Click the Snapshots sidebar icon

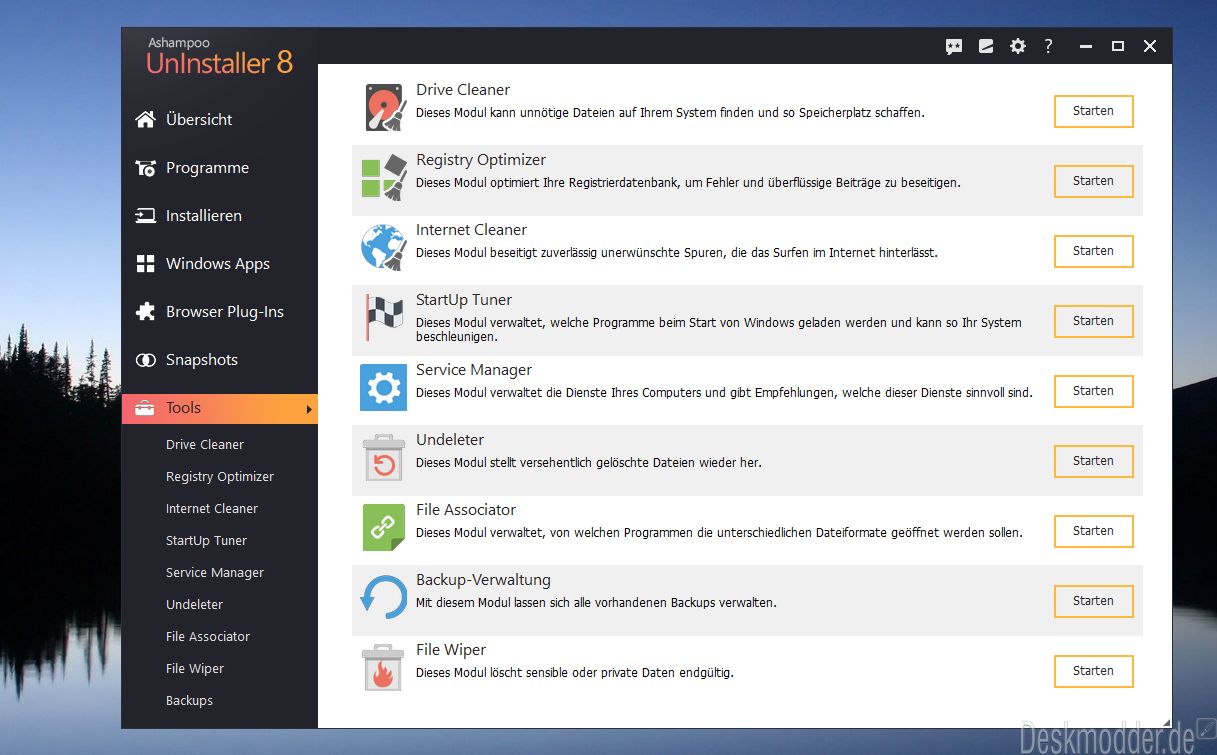tap(146, 360)
